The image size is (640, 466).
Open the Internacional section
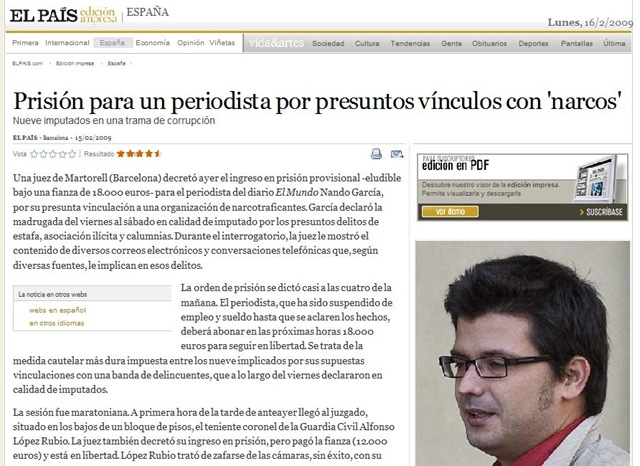click(67, 43)
